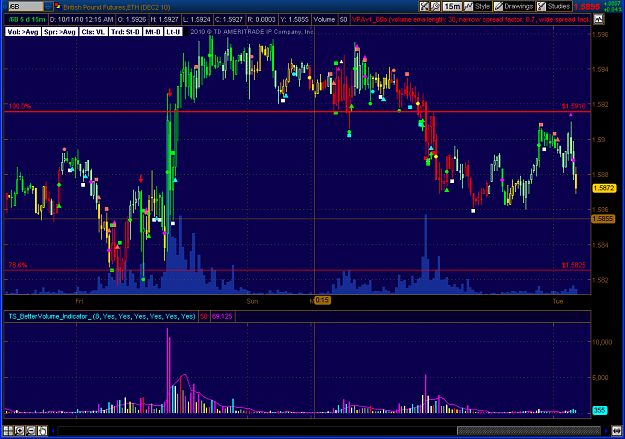Click the hand pan tool icon
The height and width of the screenshot is (439, 625).
[x=43, y=431]
